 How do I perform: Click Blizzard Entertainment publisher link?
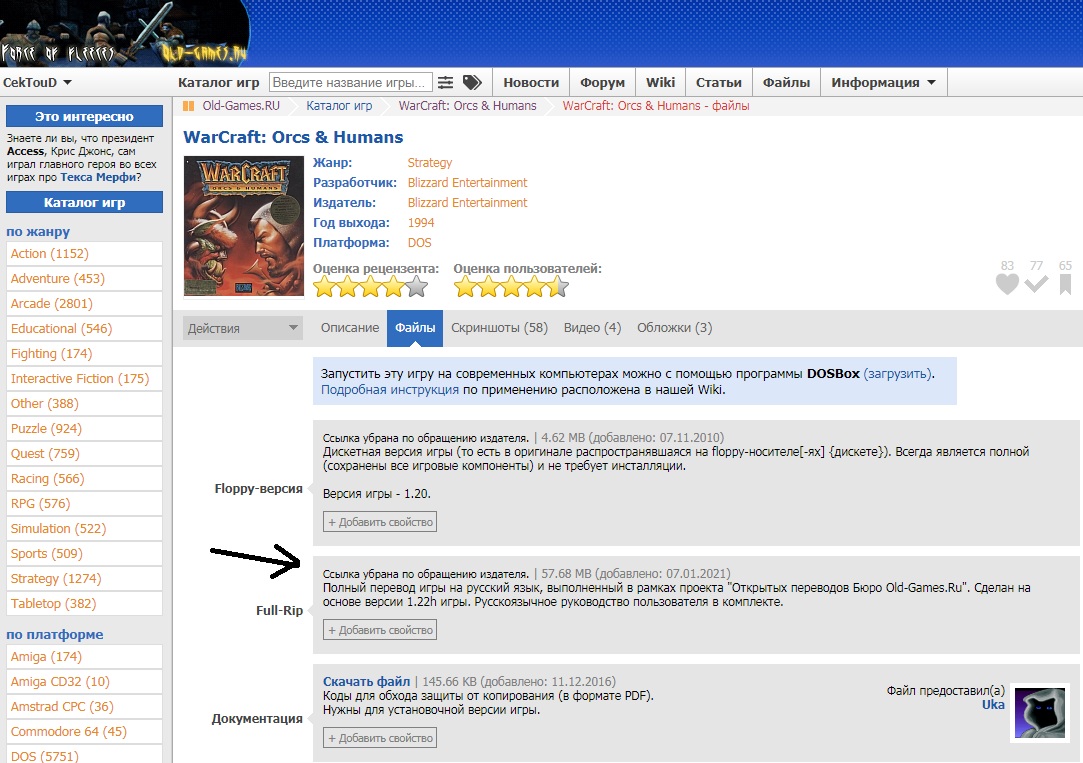point(467,202)
